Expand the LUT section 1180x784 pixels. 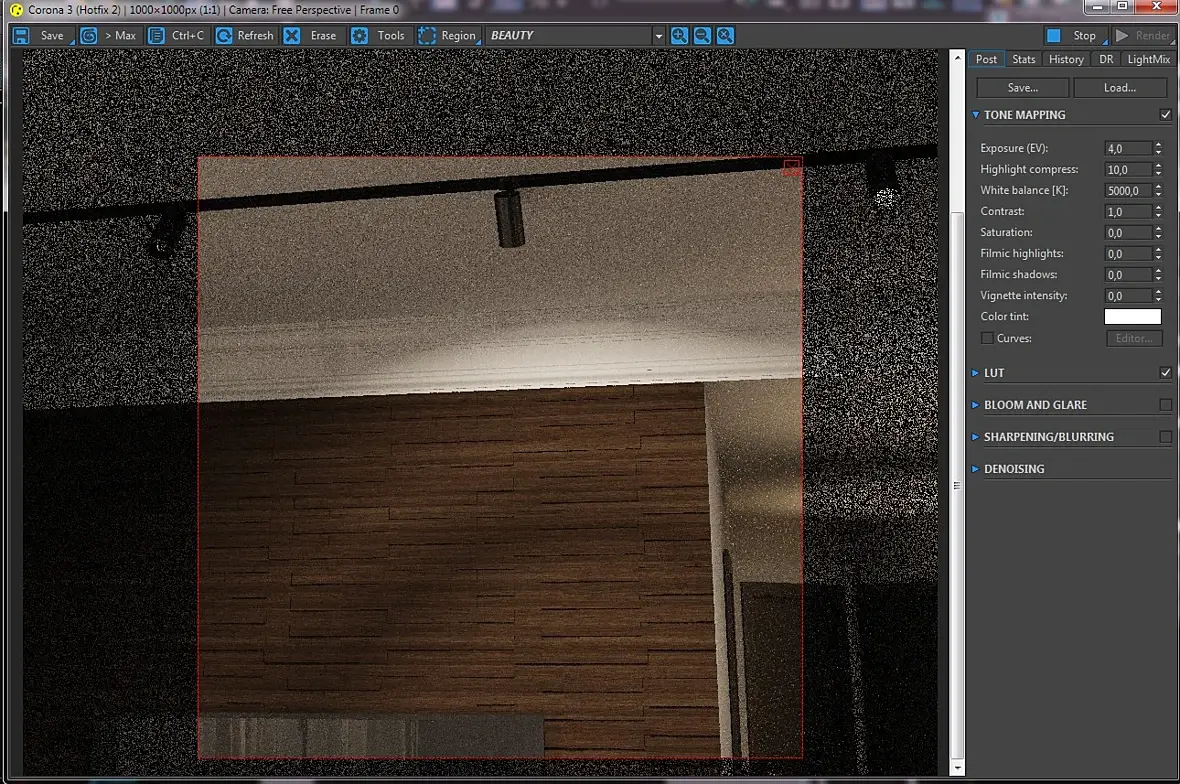976,373
